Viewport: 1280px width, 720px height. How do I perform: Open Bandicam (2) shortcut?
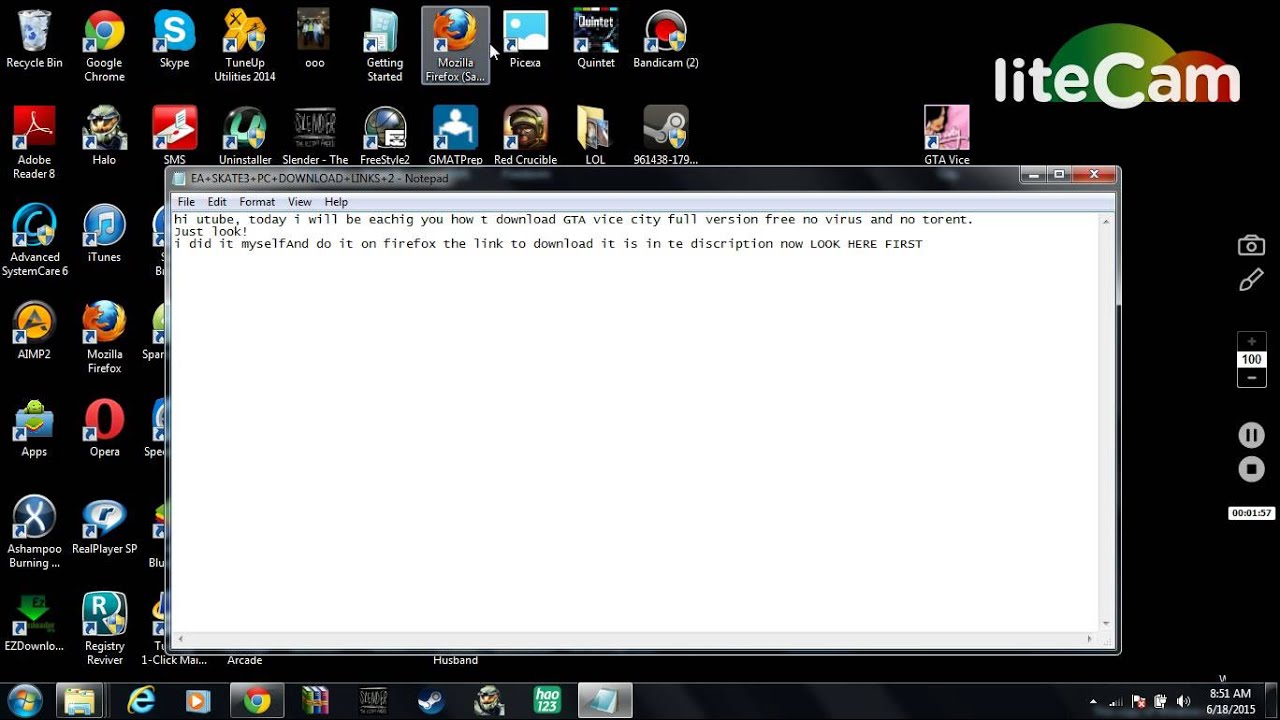[665, 41]
